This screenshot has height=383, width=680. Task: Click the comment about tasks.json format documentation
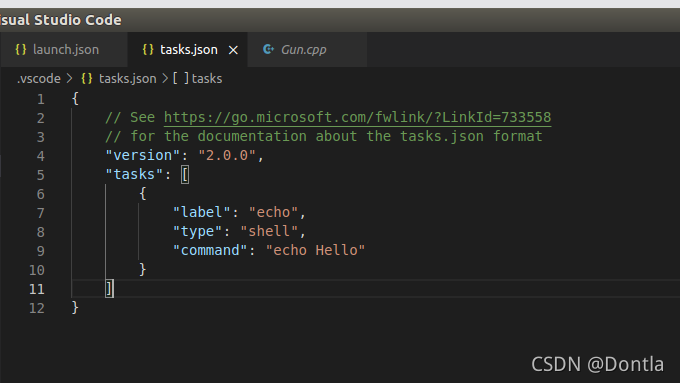pos(324,137)
